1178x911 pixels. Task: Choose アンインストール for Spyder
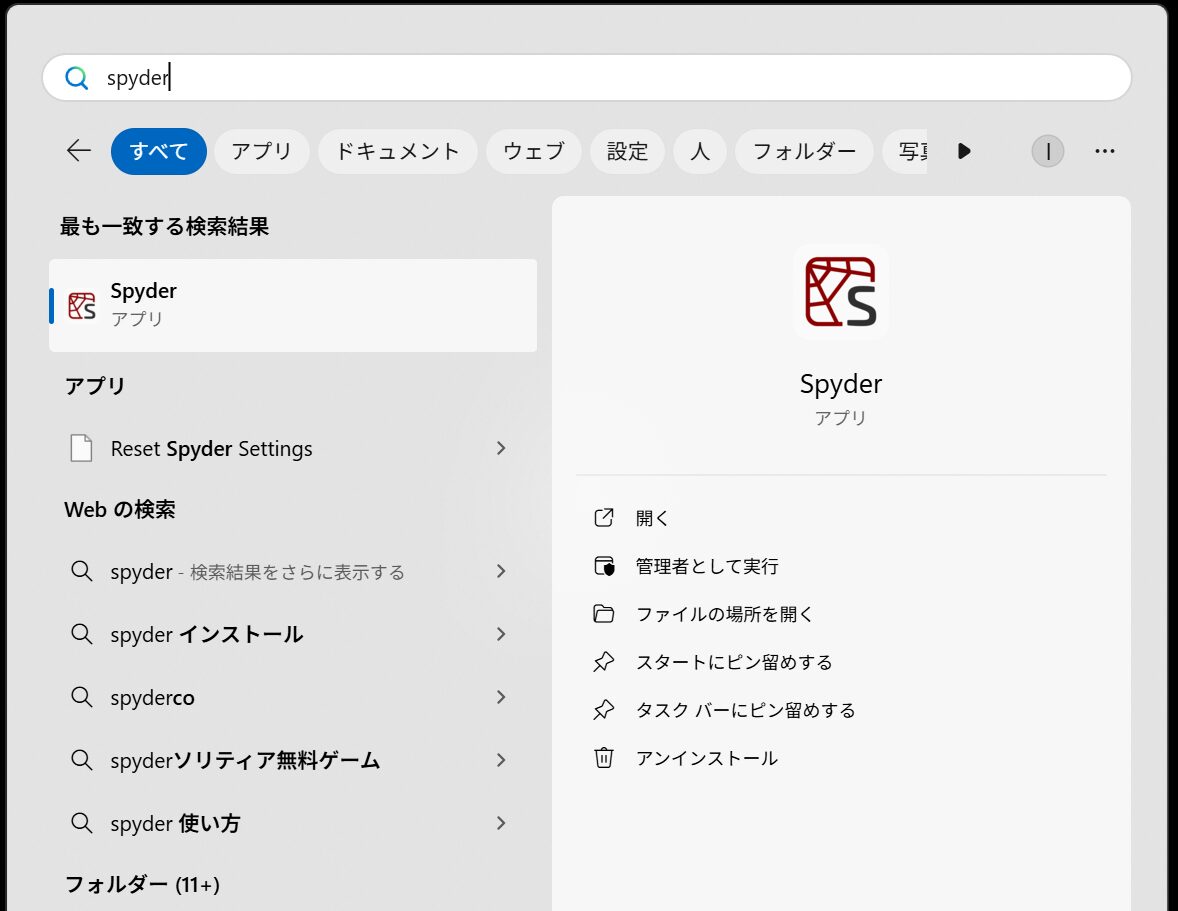pyautogui.click(x=706, y=759)
